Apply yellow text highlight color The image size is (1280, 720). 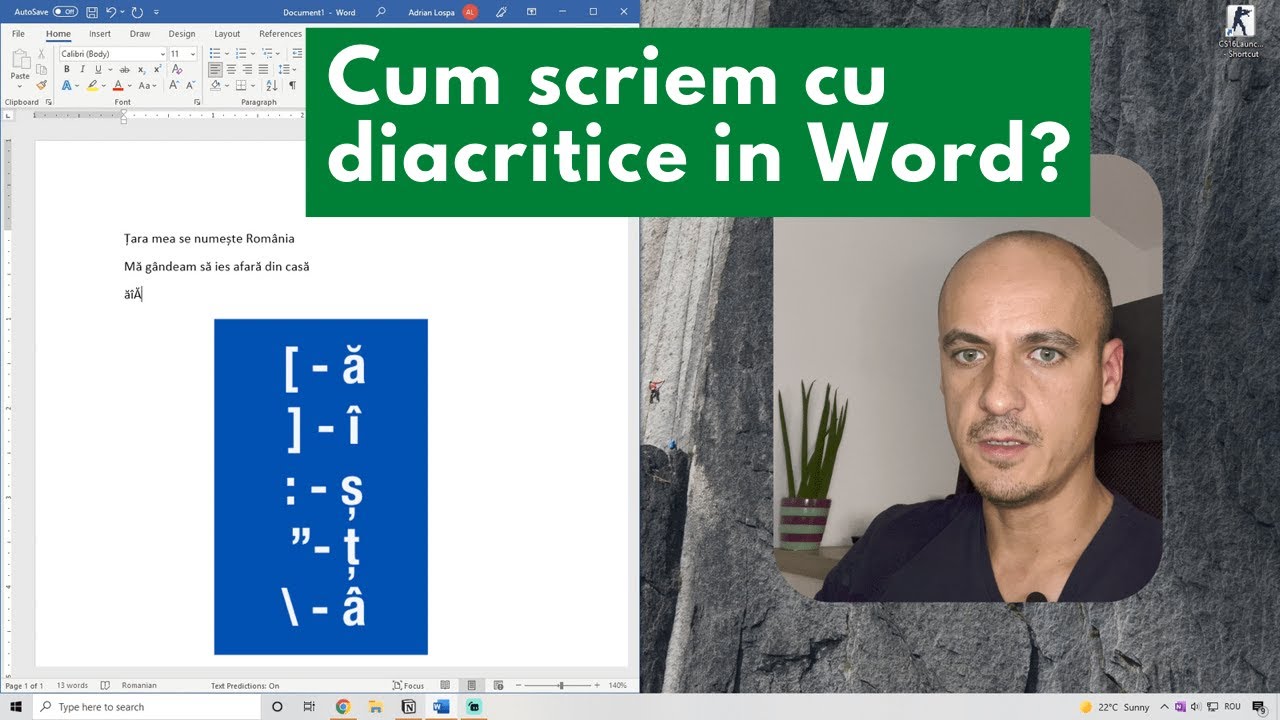coord(92,85)
